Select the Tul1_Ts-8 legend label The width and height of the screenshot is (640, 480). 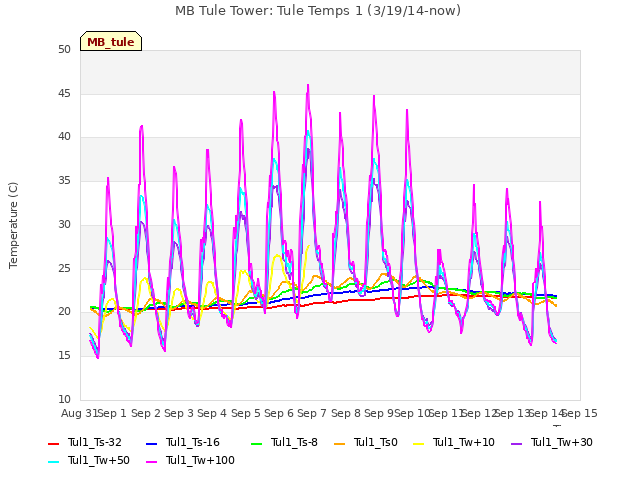[294, 442]
